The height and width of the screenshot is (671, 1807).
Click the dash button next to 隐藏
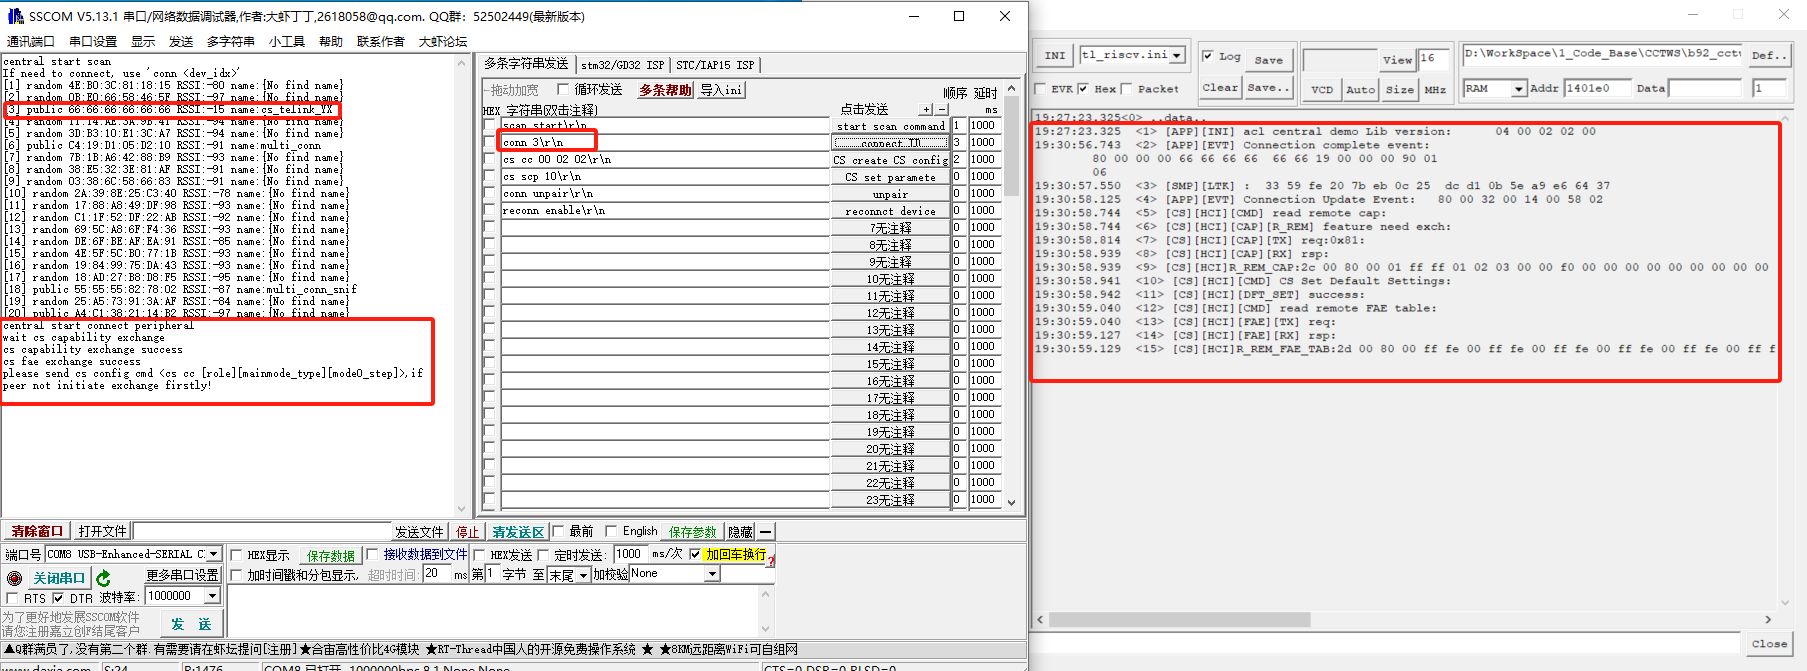pyautogui.click(x=765, y=532)
